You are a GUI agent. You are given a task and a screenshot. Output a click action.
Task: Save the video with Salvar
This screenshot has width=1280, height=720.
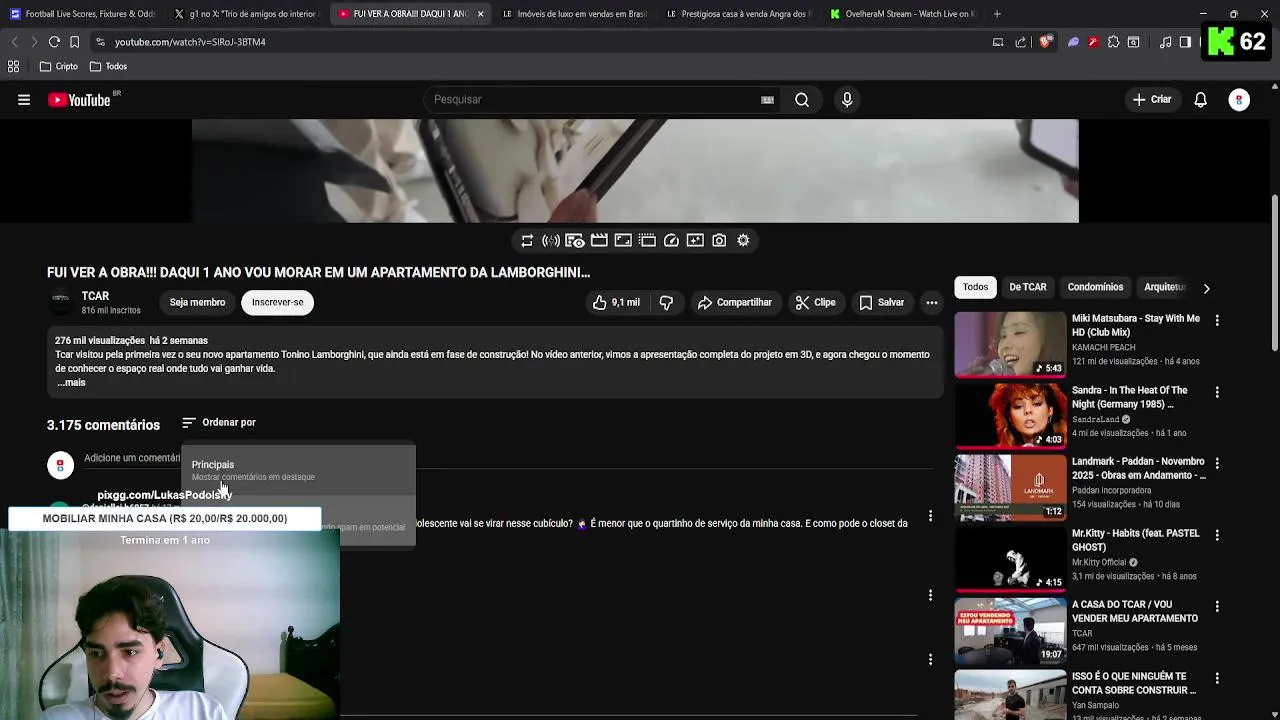[881, 302]
